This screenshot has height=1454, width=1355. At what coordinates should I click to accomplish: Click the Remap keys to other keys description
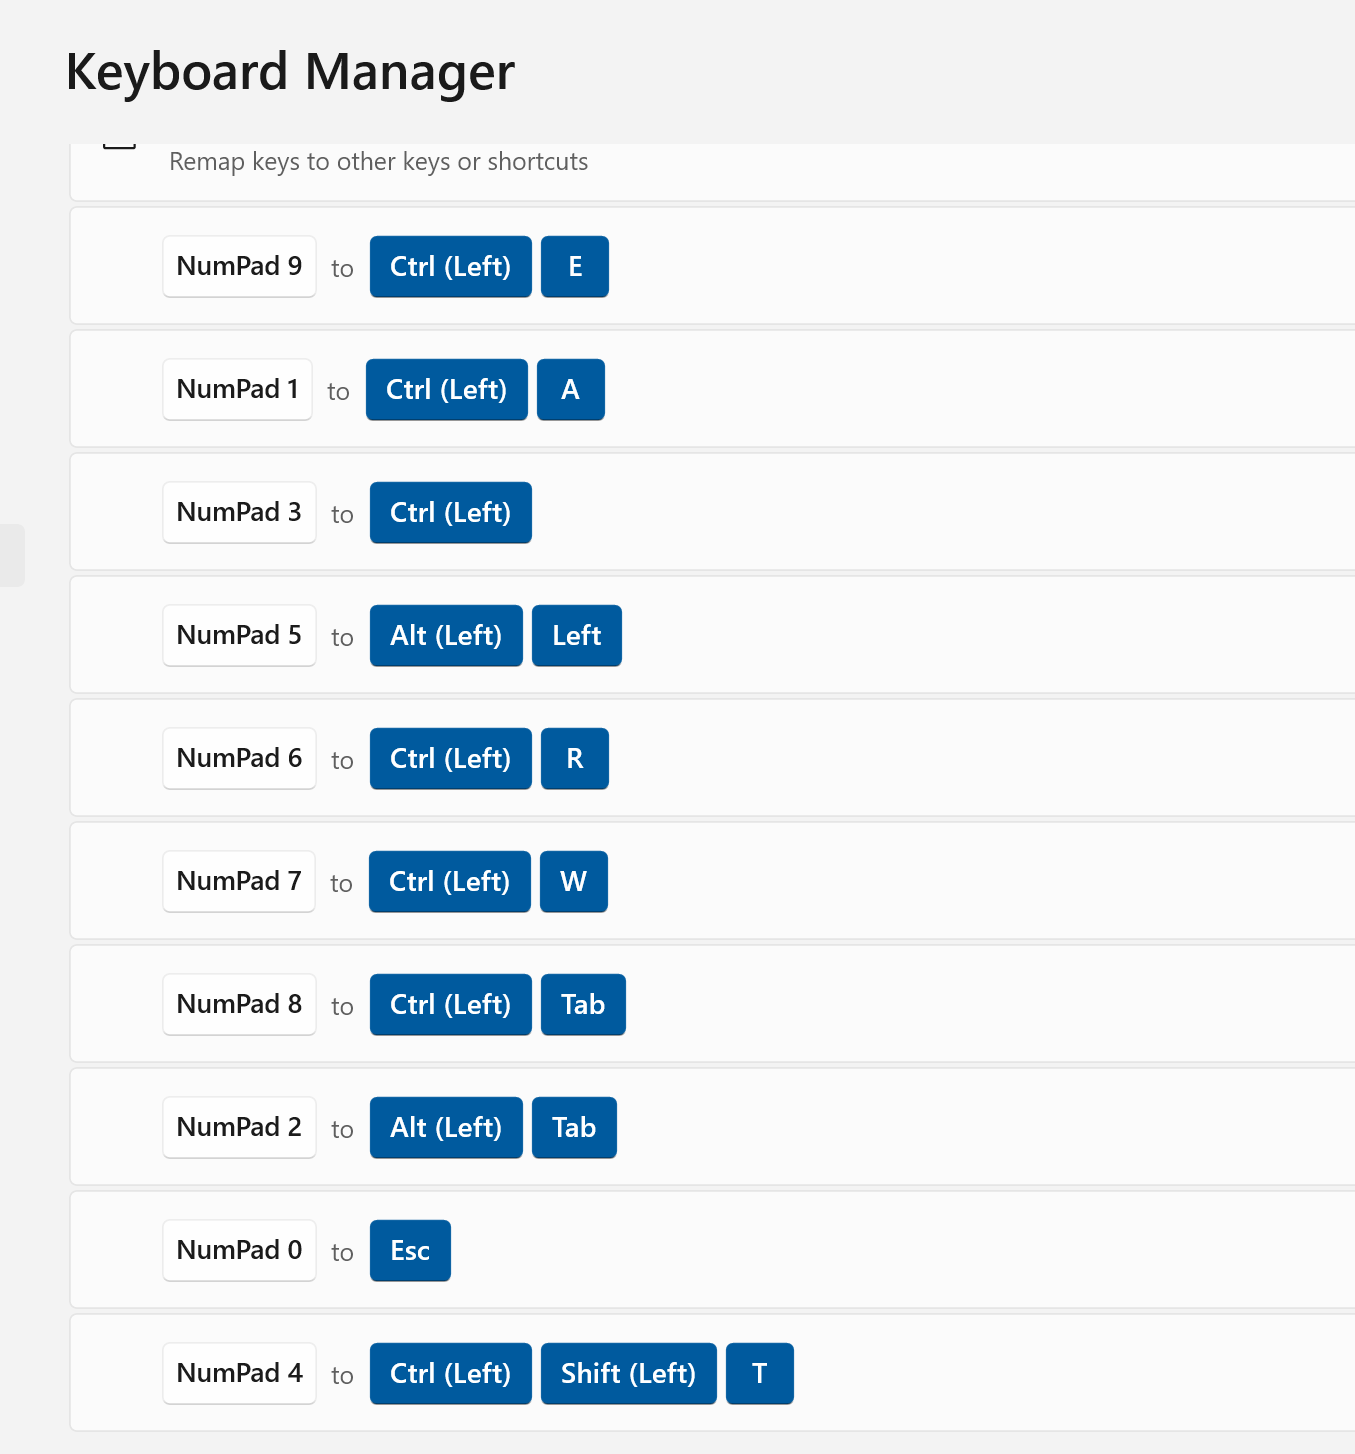377,161
